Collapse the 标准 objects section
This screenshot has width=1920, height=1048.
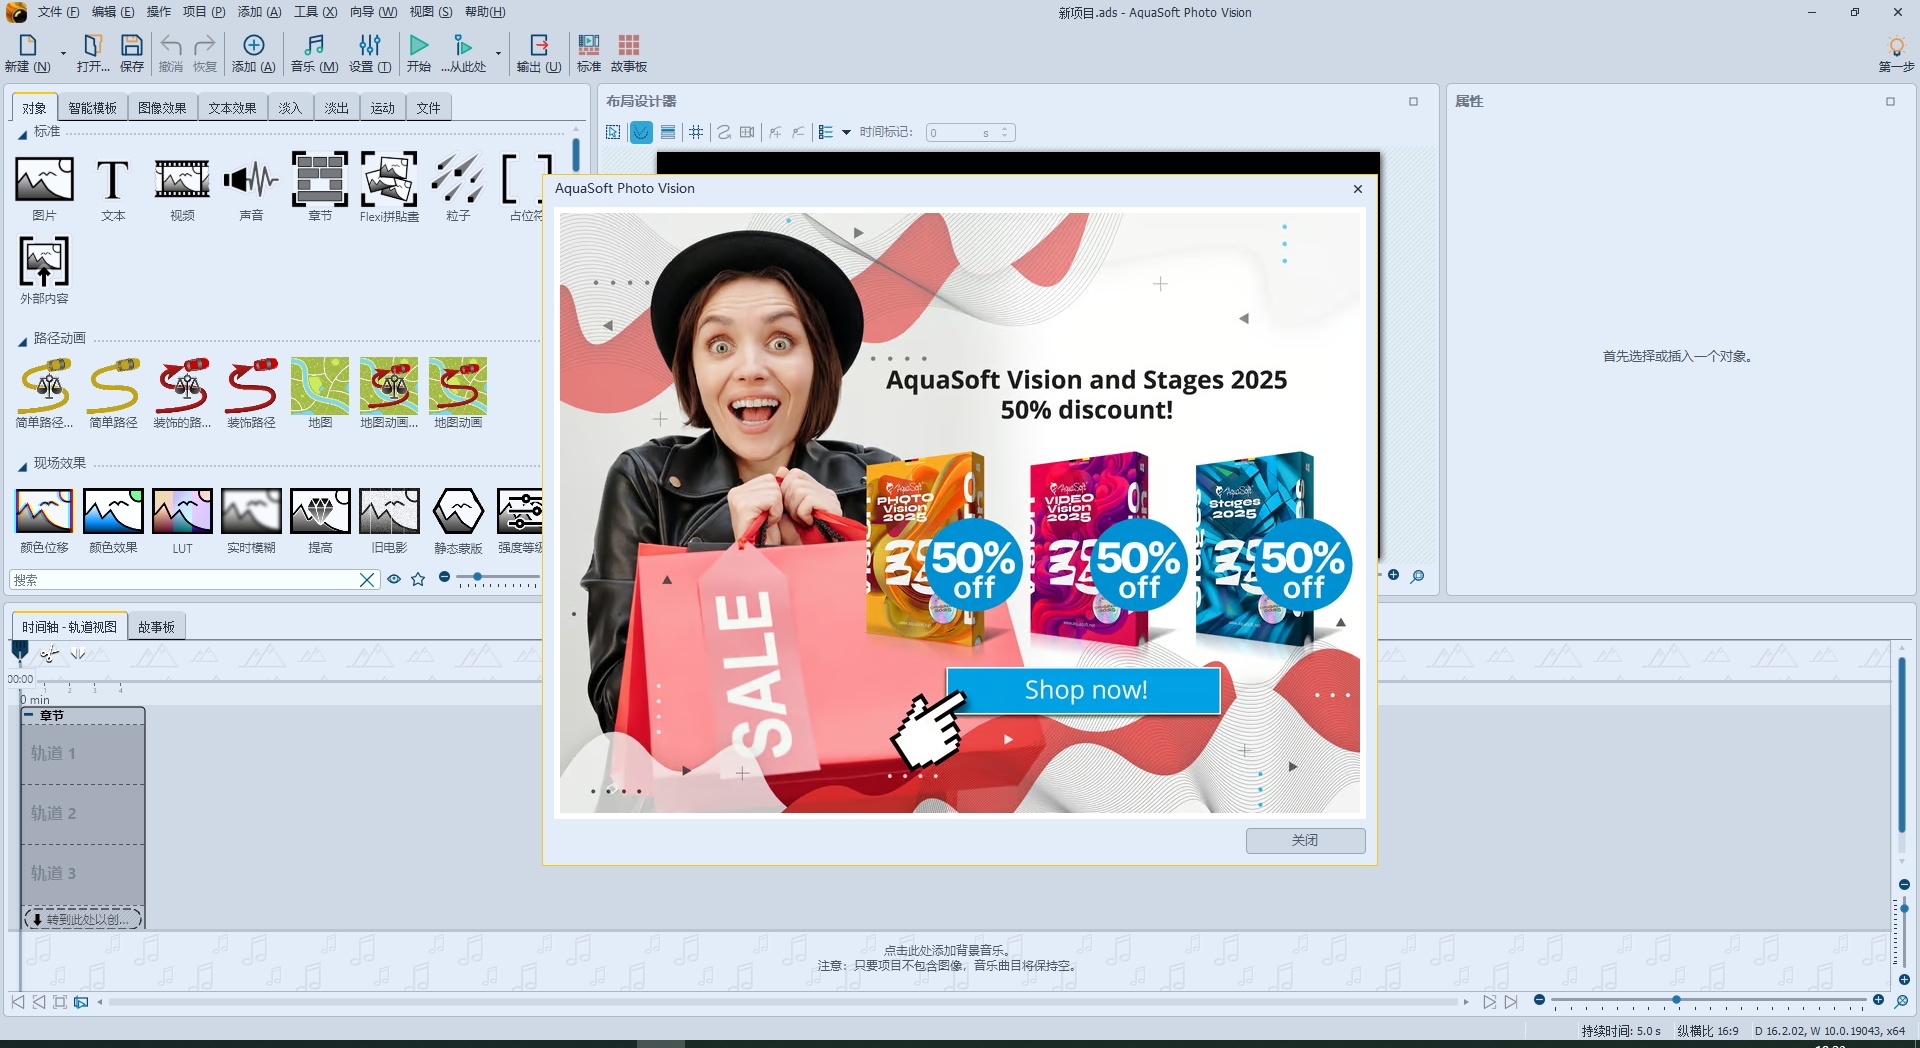point(22,134)
